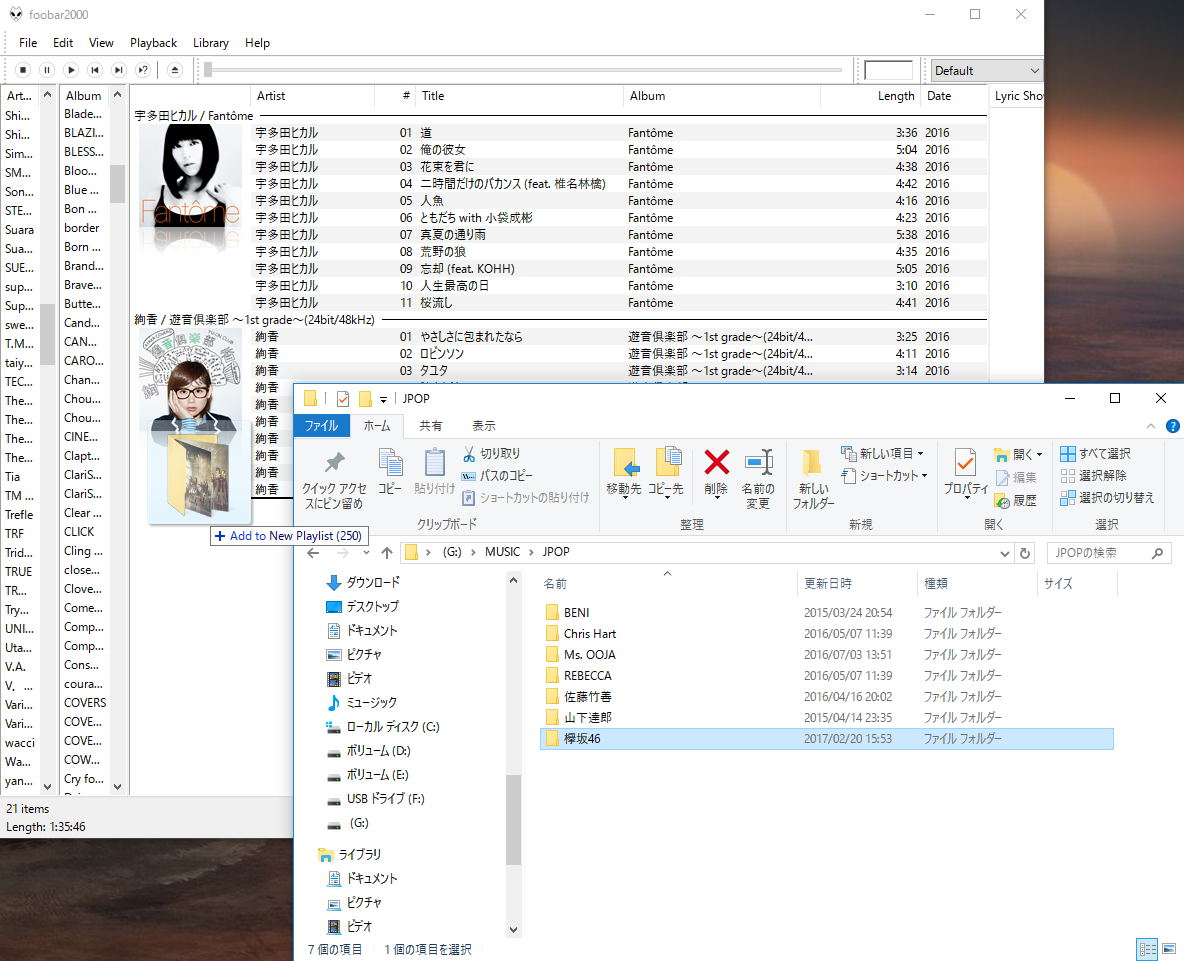Select CLICK in the album list
Image resolution: width=1184 pixels, height=961 pixels.
coord(79,532)
